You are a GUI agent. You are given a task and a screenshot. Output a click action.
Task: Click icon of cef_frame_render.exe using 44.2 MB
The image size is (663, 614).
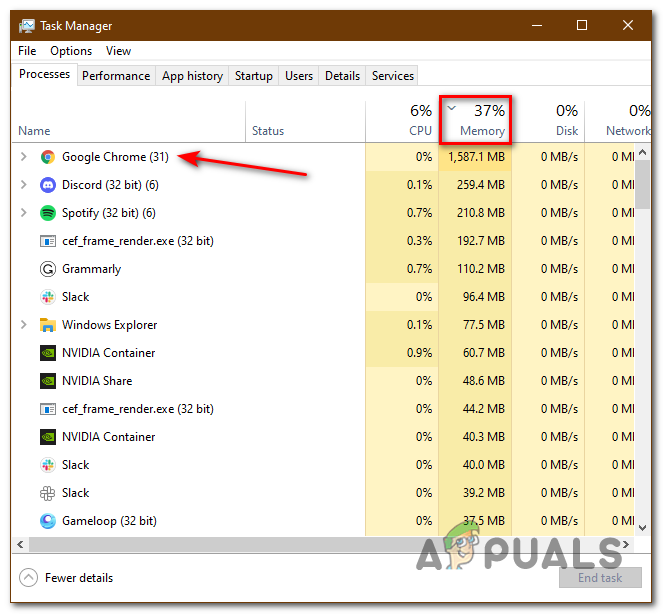coord(48,409)
